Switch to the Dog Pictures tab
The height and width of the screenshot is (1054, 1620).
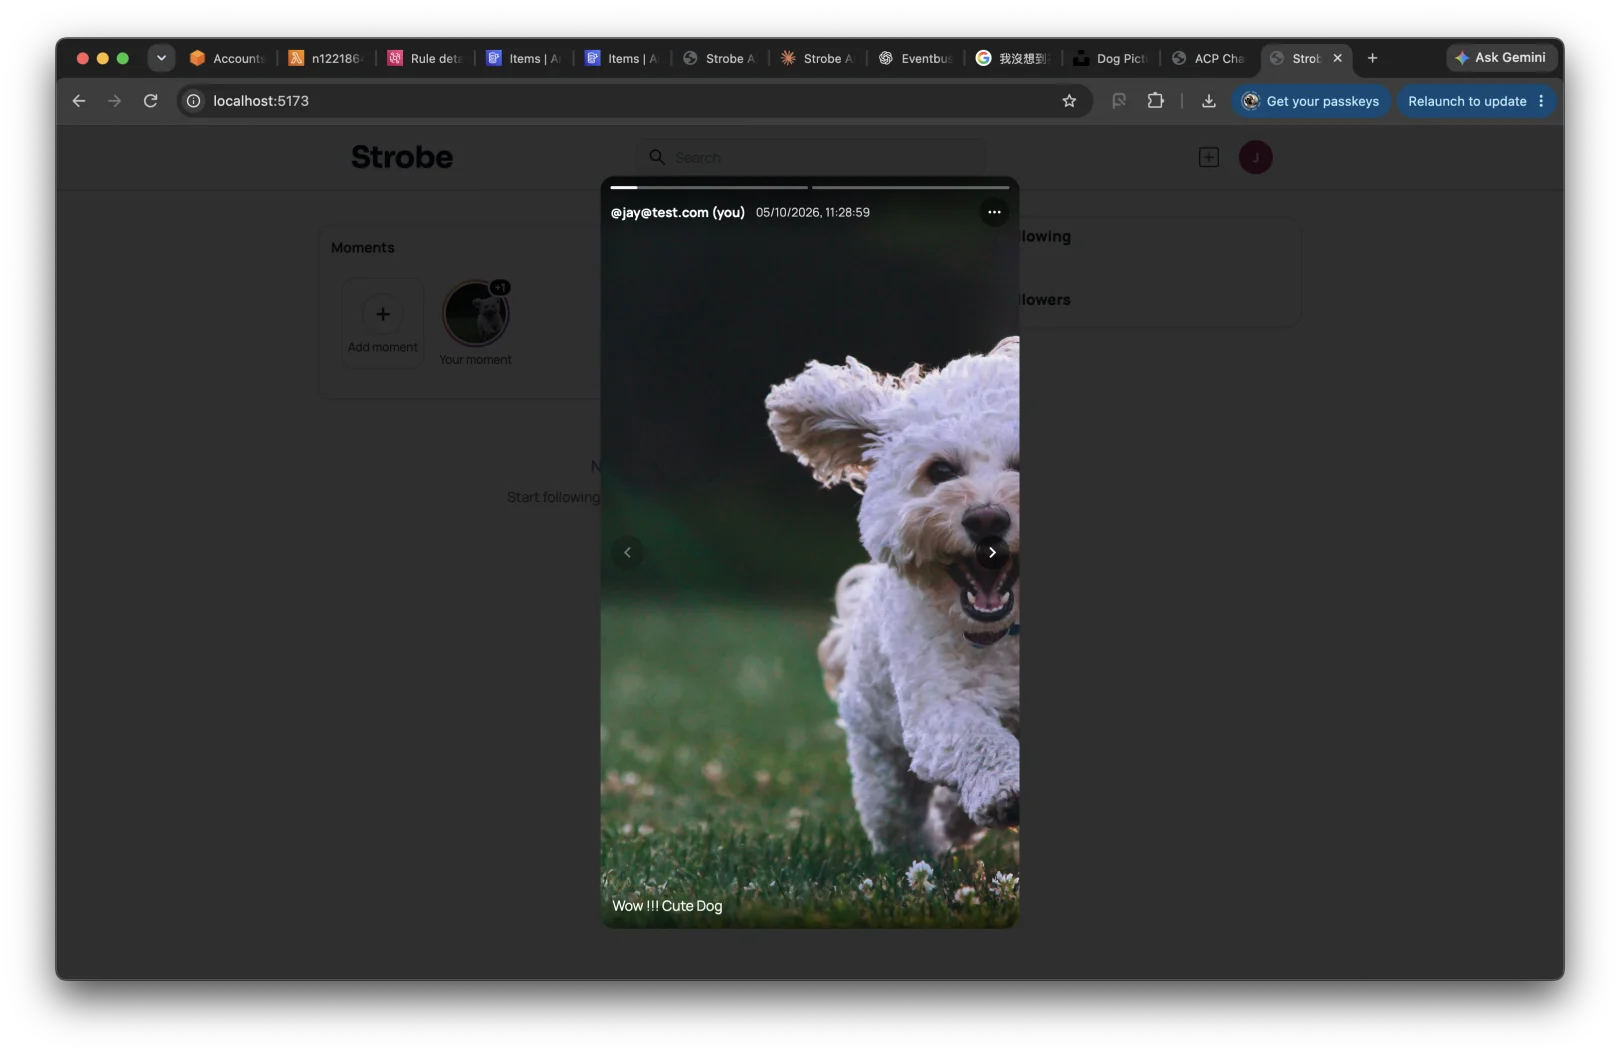(x=1111, y=58)
